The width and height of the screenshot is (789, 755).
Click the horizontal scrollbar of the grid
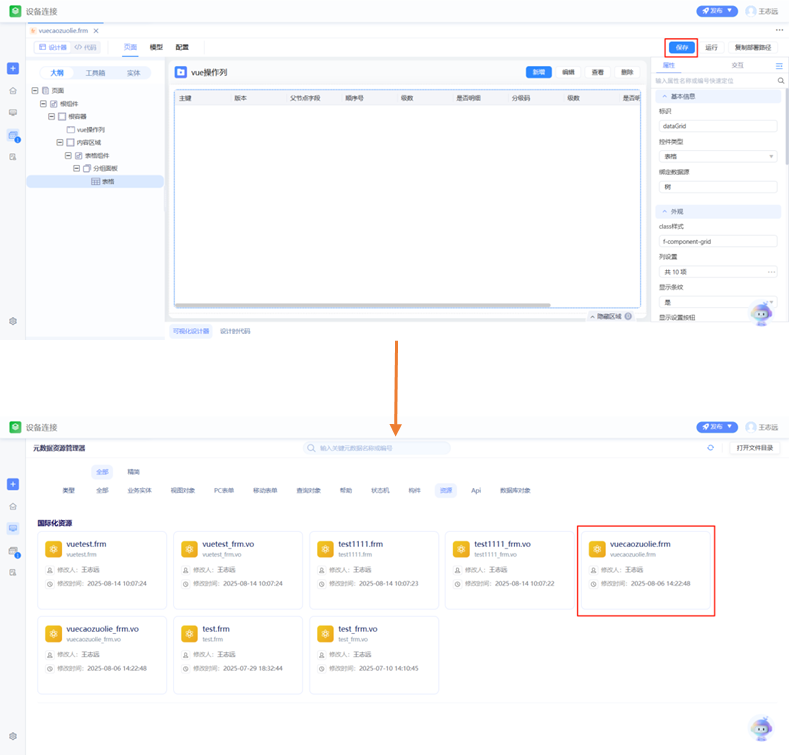[x=362, y=305]
